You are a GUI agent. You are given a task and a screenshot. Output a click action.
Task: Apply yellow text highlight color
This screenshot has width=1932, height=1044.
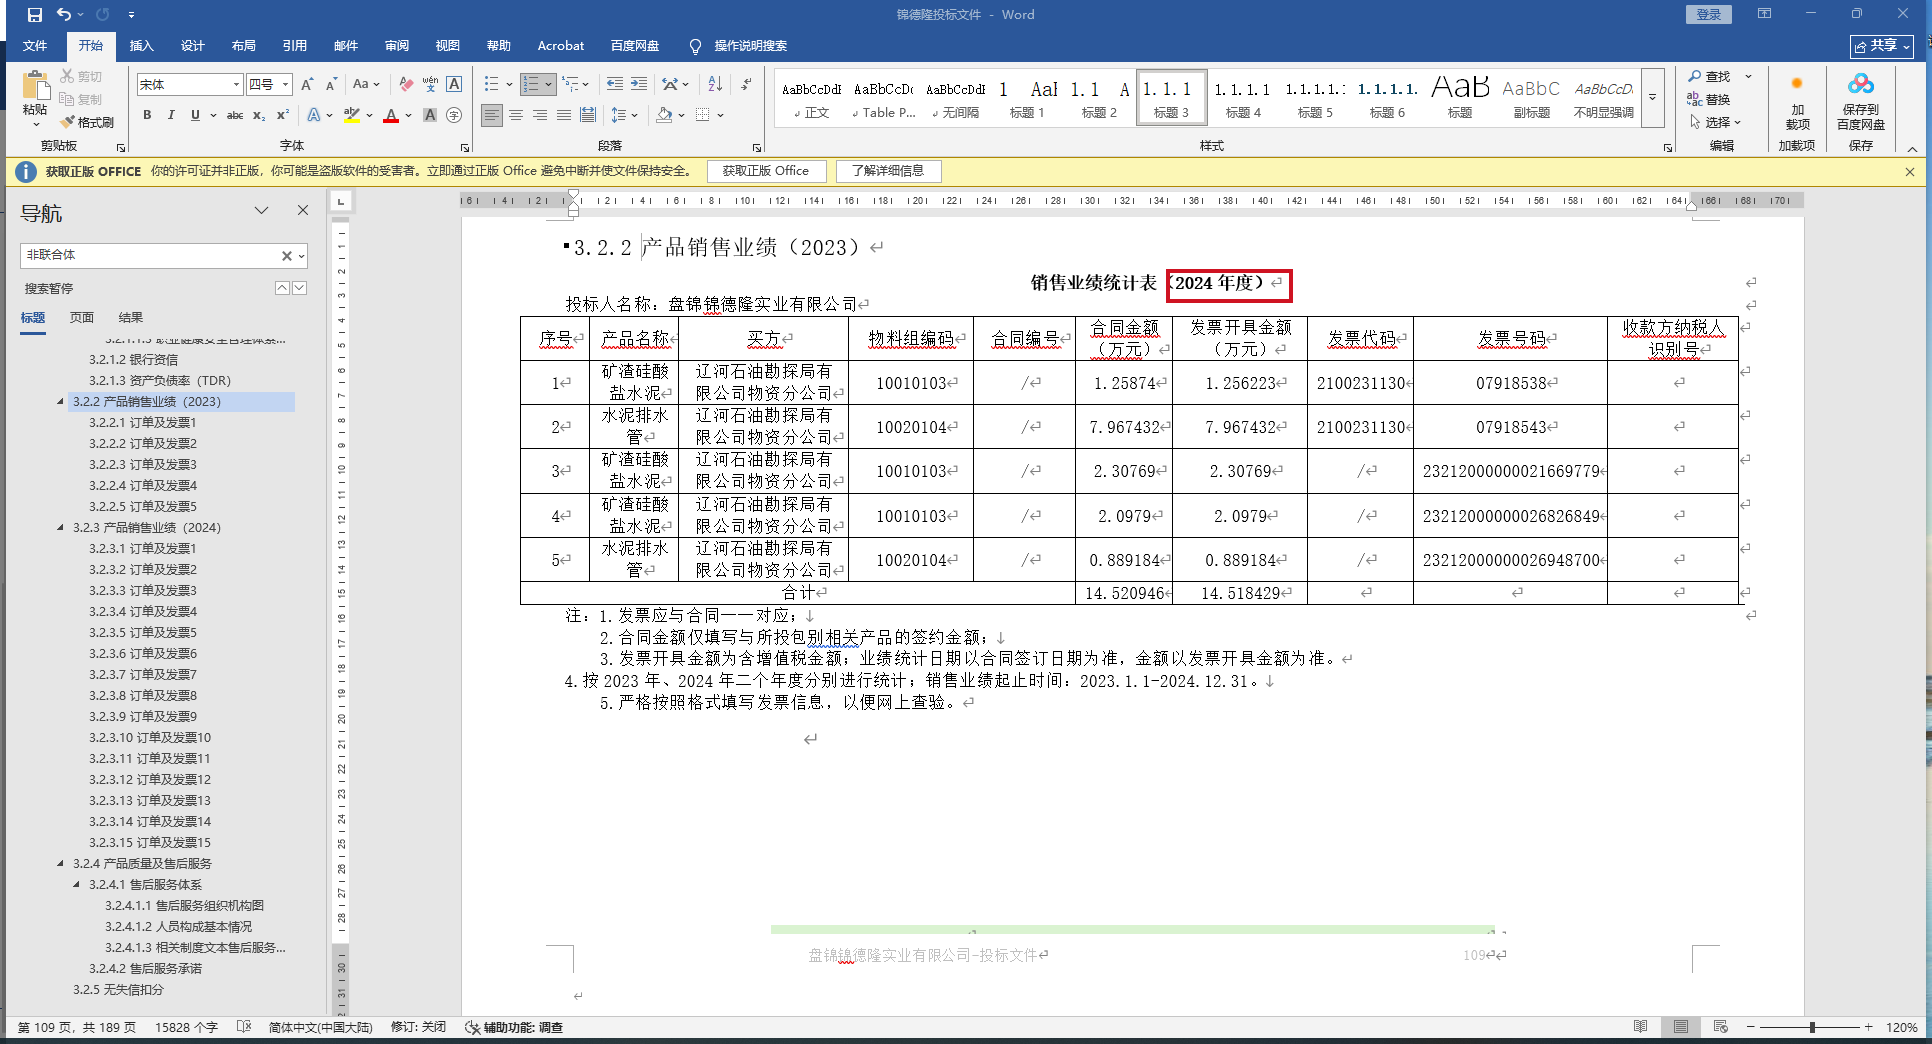coord(351,115)
